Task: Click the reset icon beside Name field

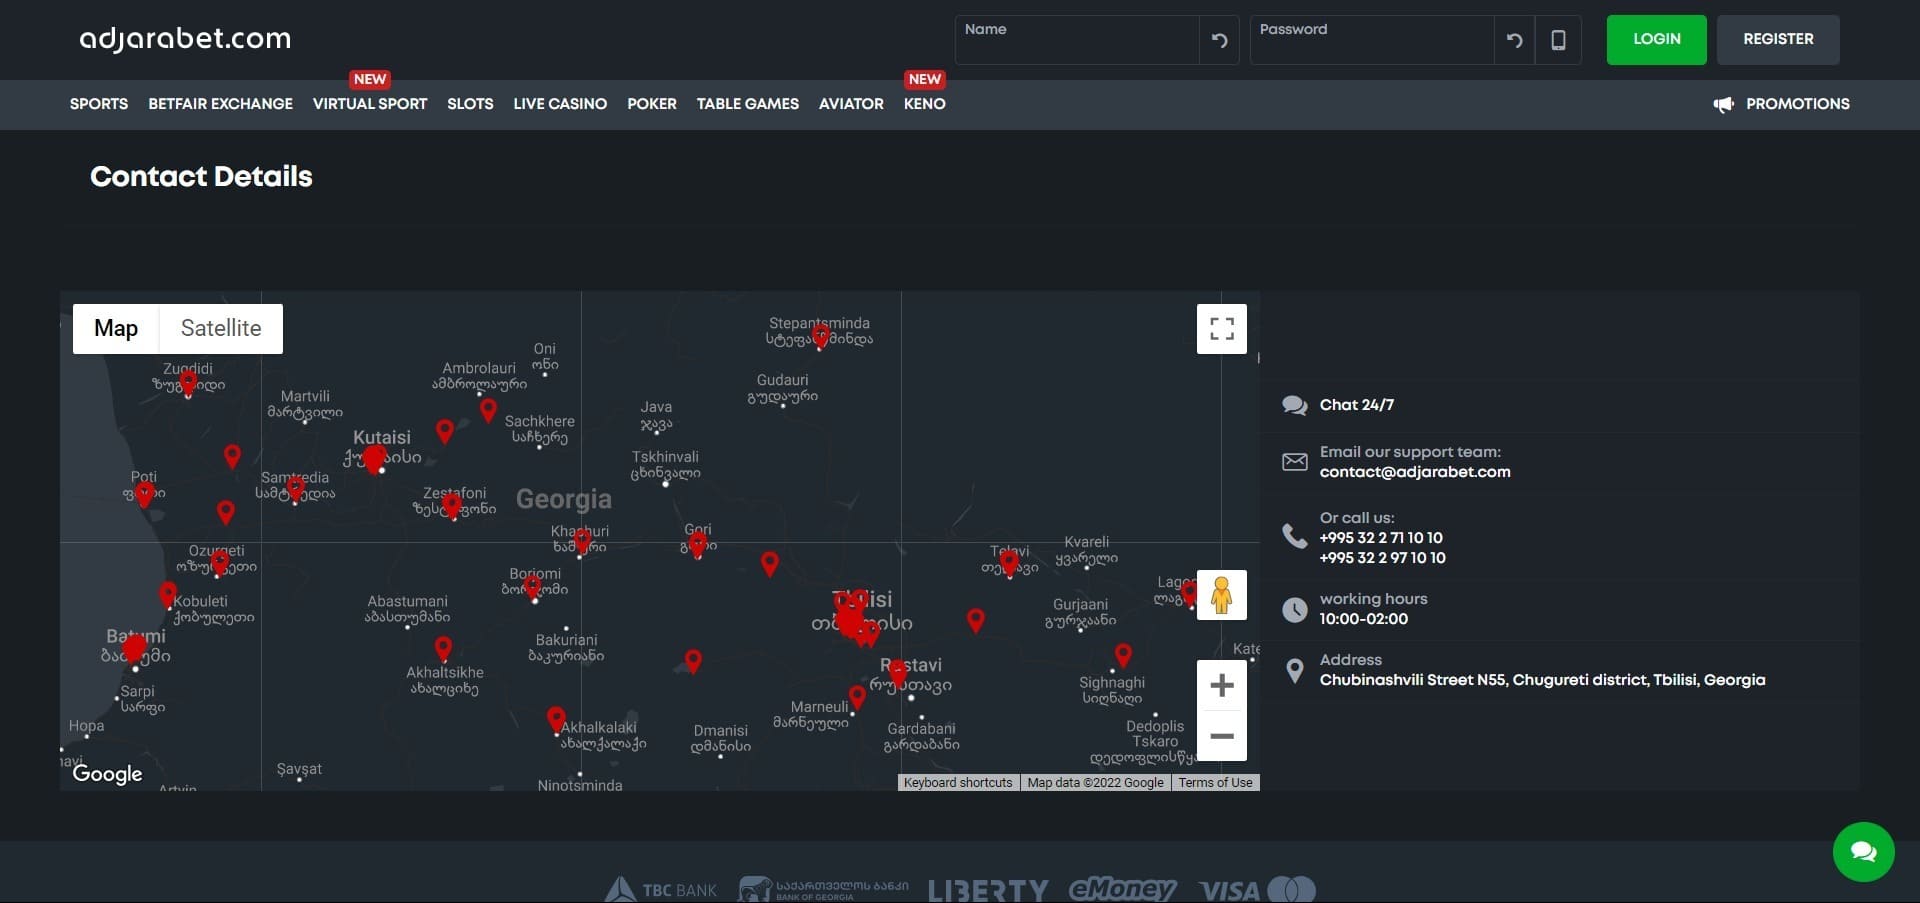Action: tap(1219, 40)
